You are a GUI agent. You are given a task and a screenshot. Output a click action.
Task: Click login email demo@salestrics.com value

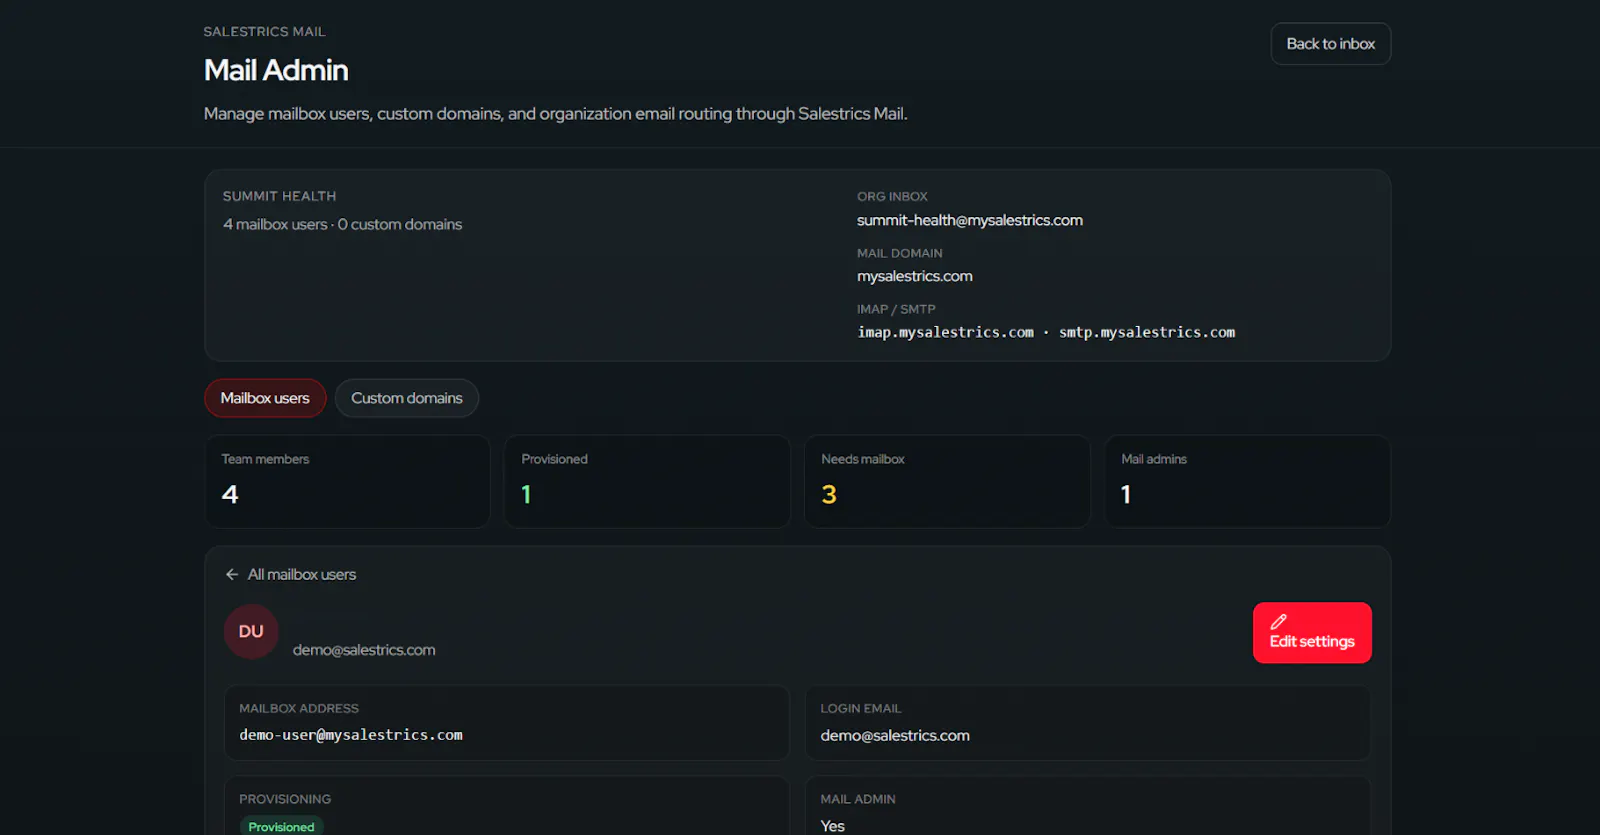point(895,735)
